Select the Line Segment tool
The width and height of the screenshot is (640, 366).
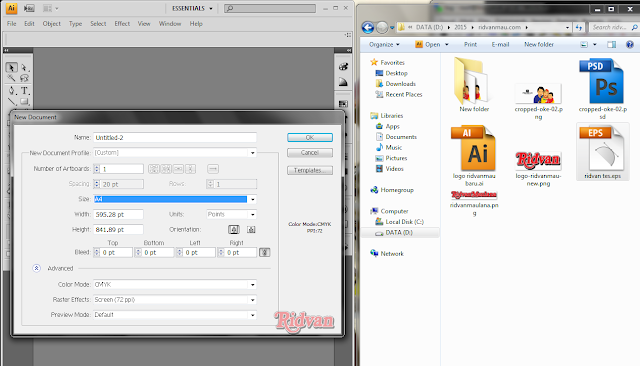pos(11,102)
